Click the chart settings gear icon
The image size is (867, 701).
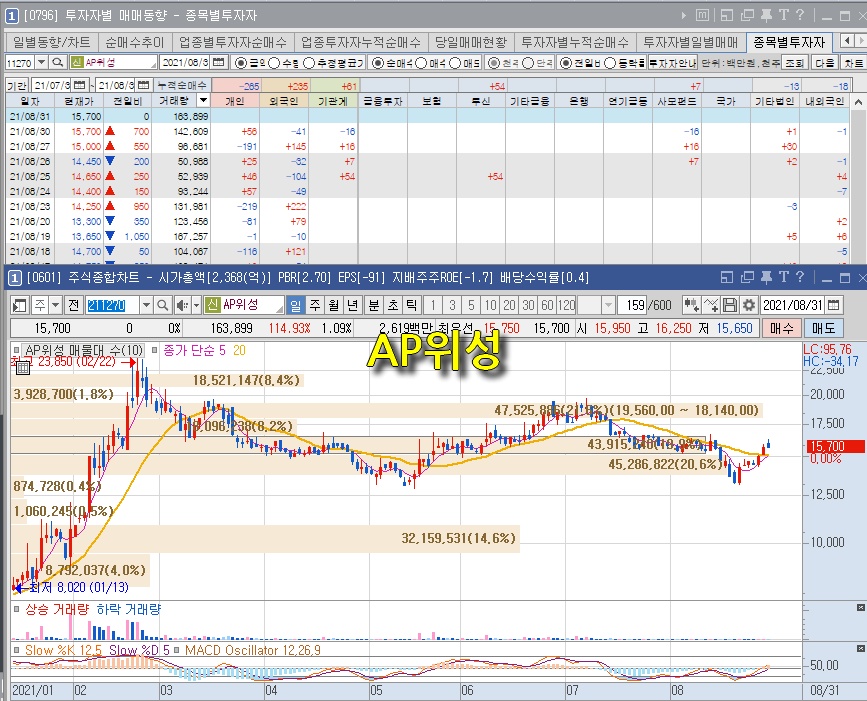749,305
